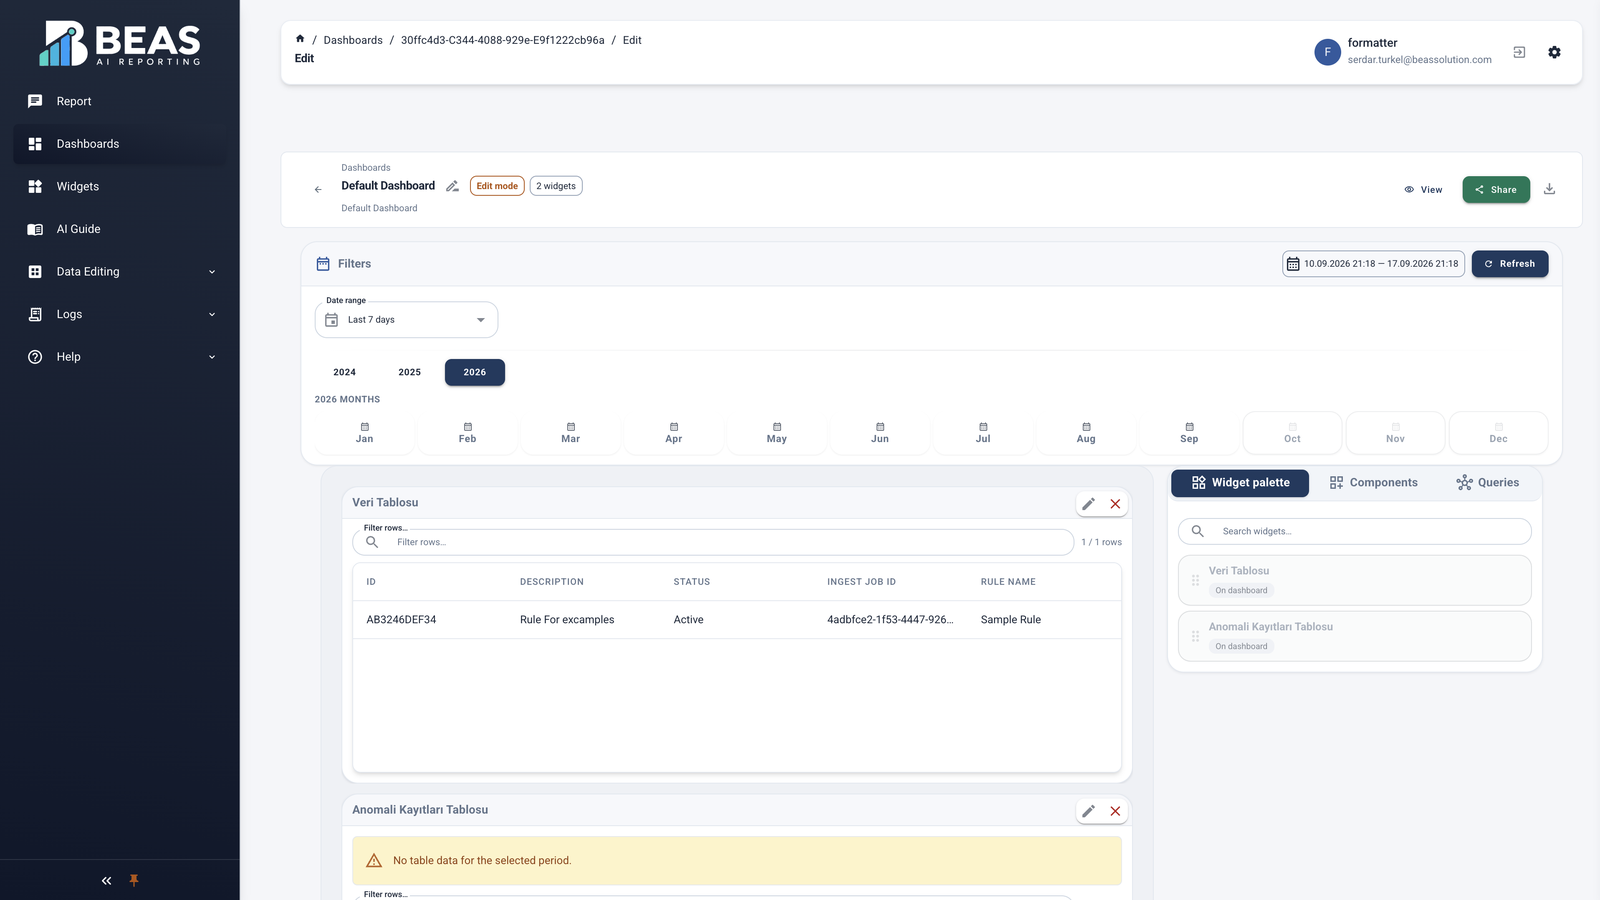The height and width of the screenshot is (900, 1600).
Task: Remove the Anomali Kayıtları Tablosu widget
Action: [x=1115, y=811]
